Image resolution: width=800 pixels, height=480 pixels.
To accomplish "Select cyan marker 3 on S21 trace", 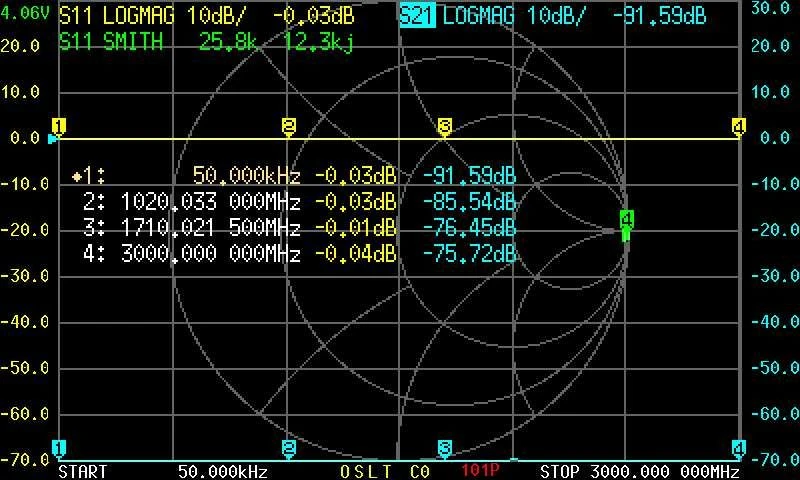I will (444, 449).
